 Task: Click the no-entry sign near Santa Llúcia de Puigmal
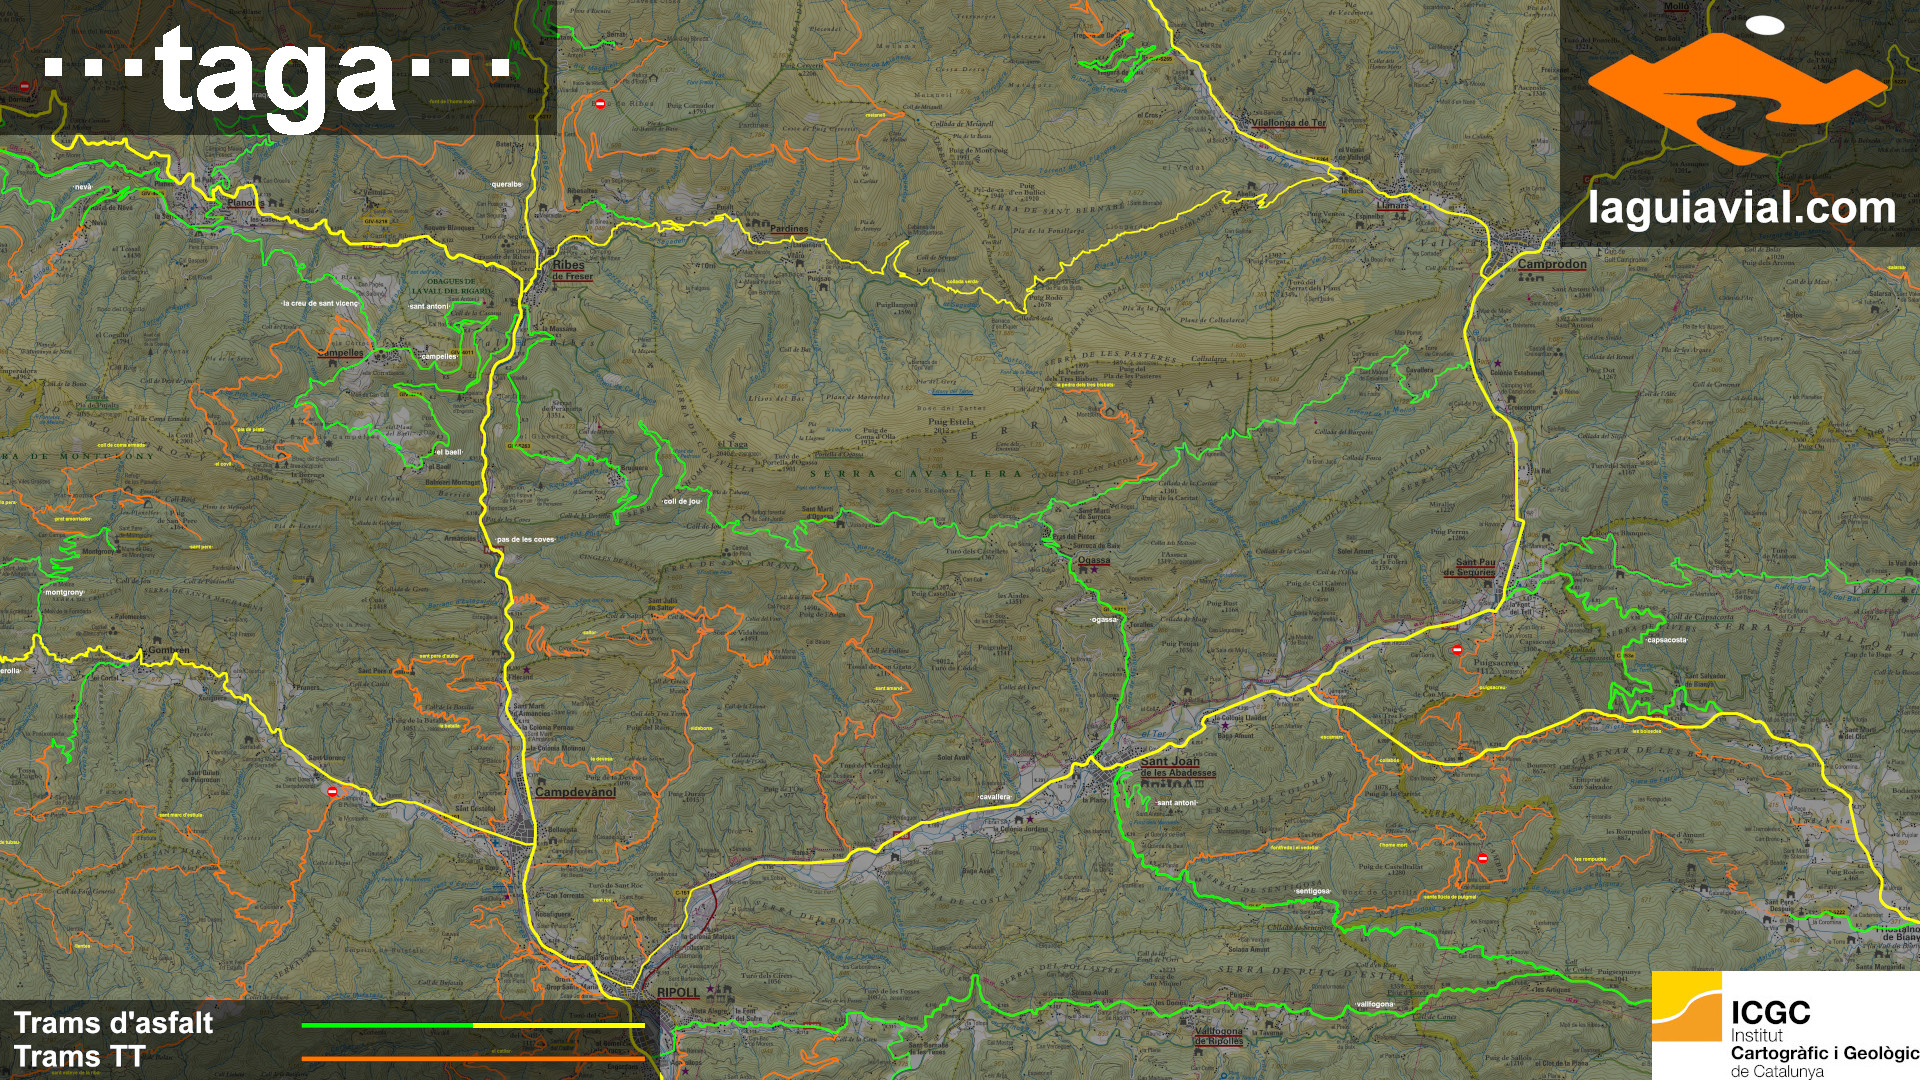click(x=1482, y=857)
